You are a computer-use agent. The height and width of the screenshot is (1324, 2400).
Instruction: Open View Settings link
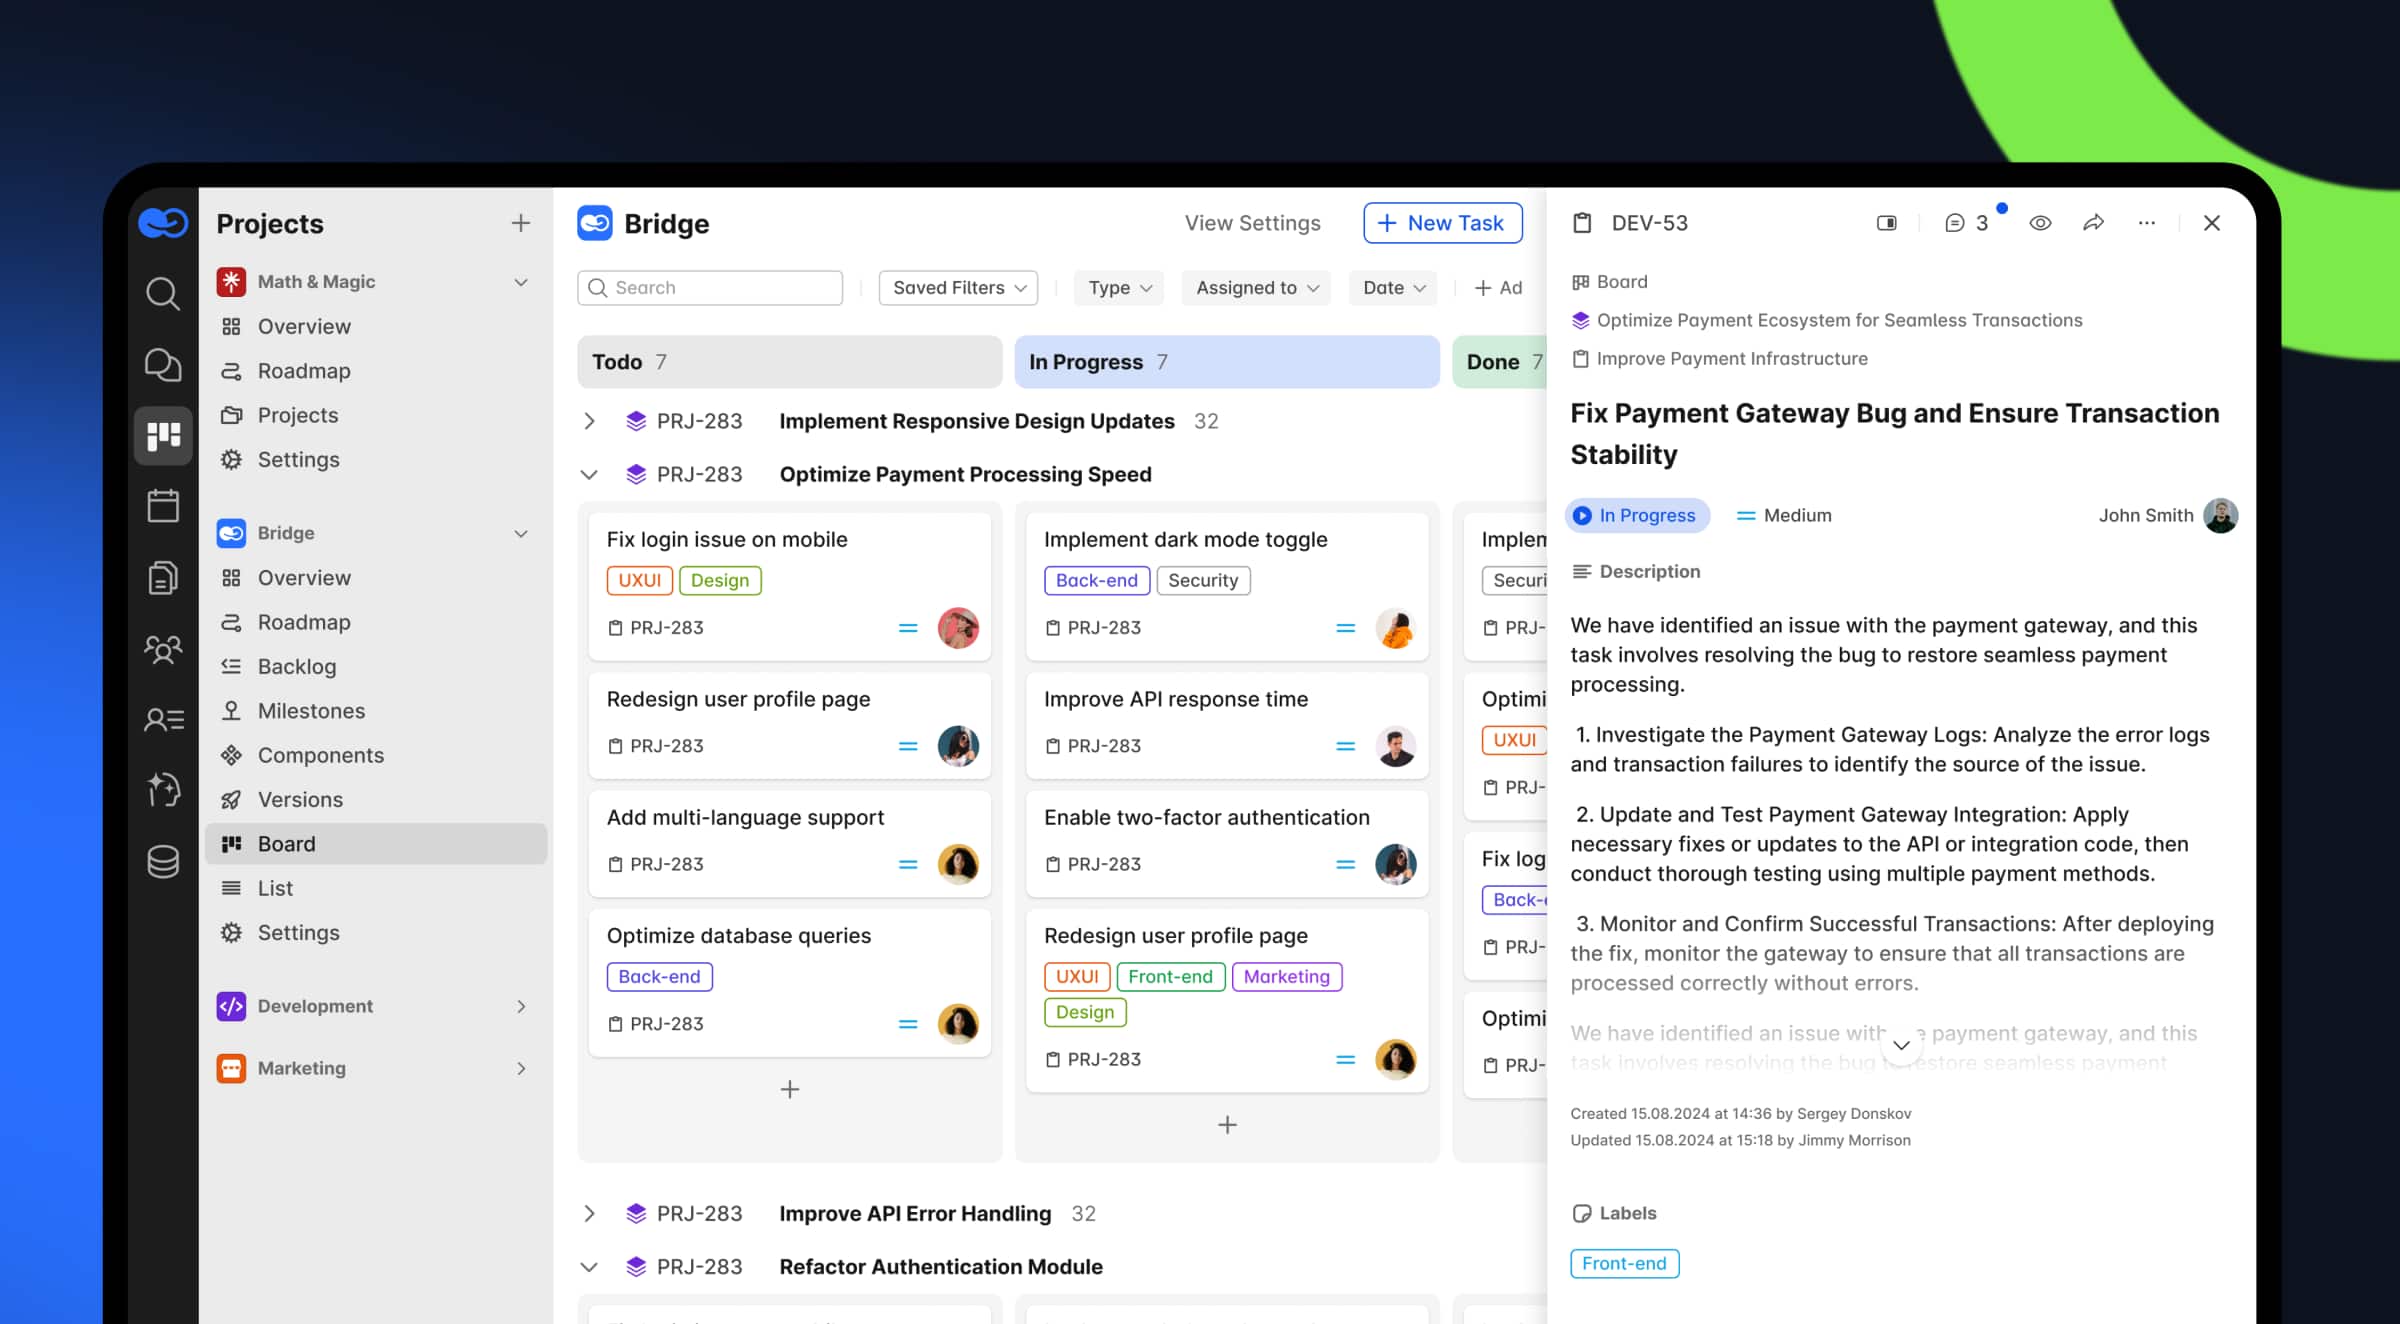tap(1252, 223)
